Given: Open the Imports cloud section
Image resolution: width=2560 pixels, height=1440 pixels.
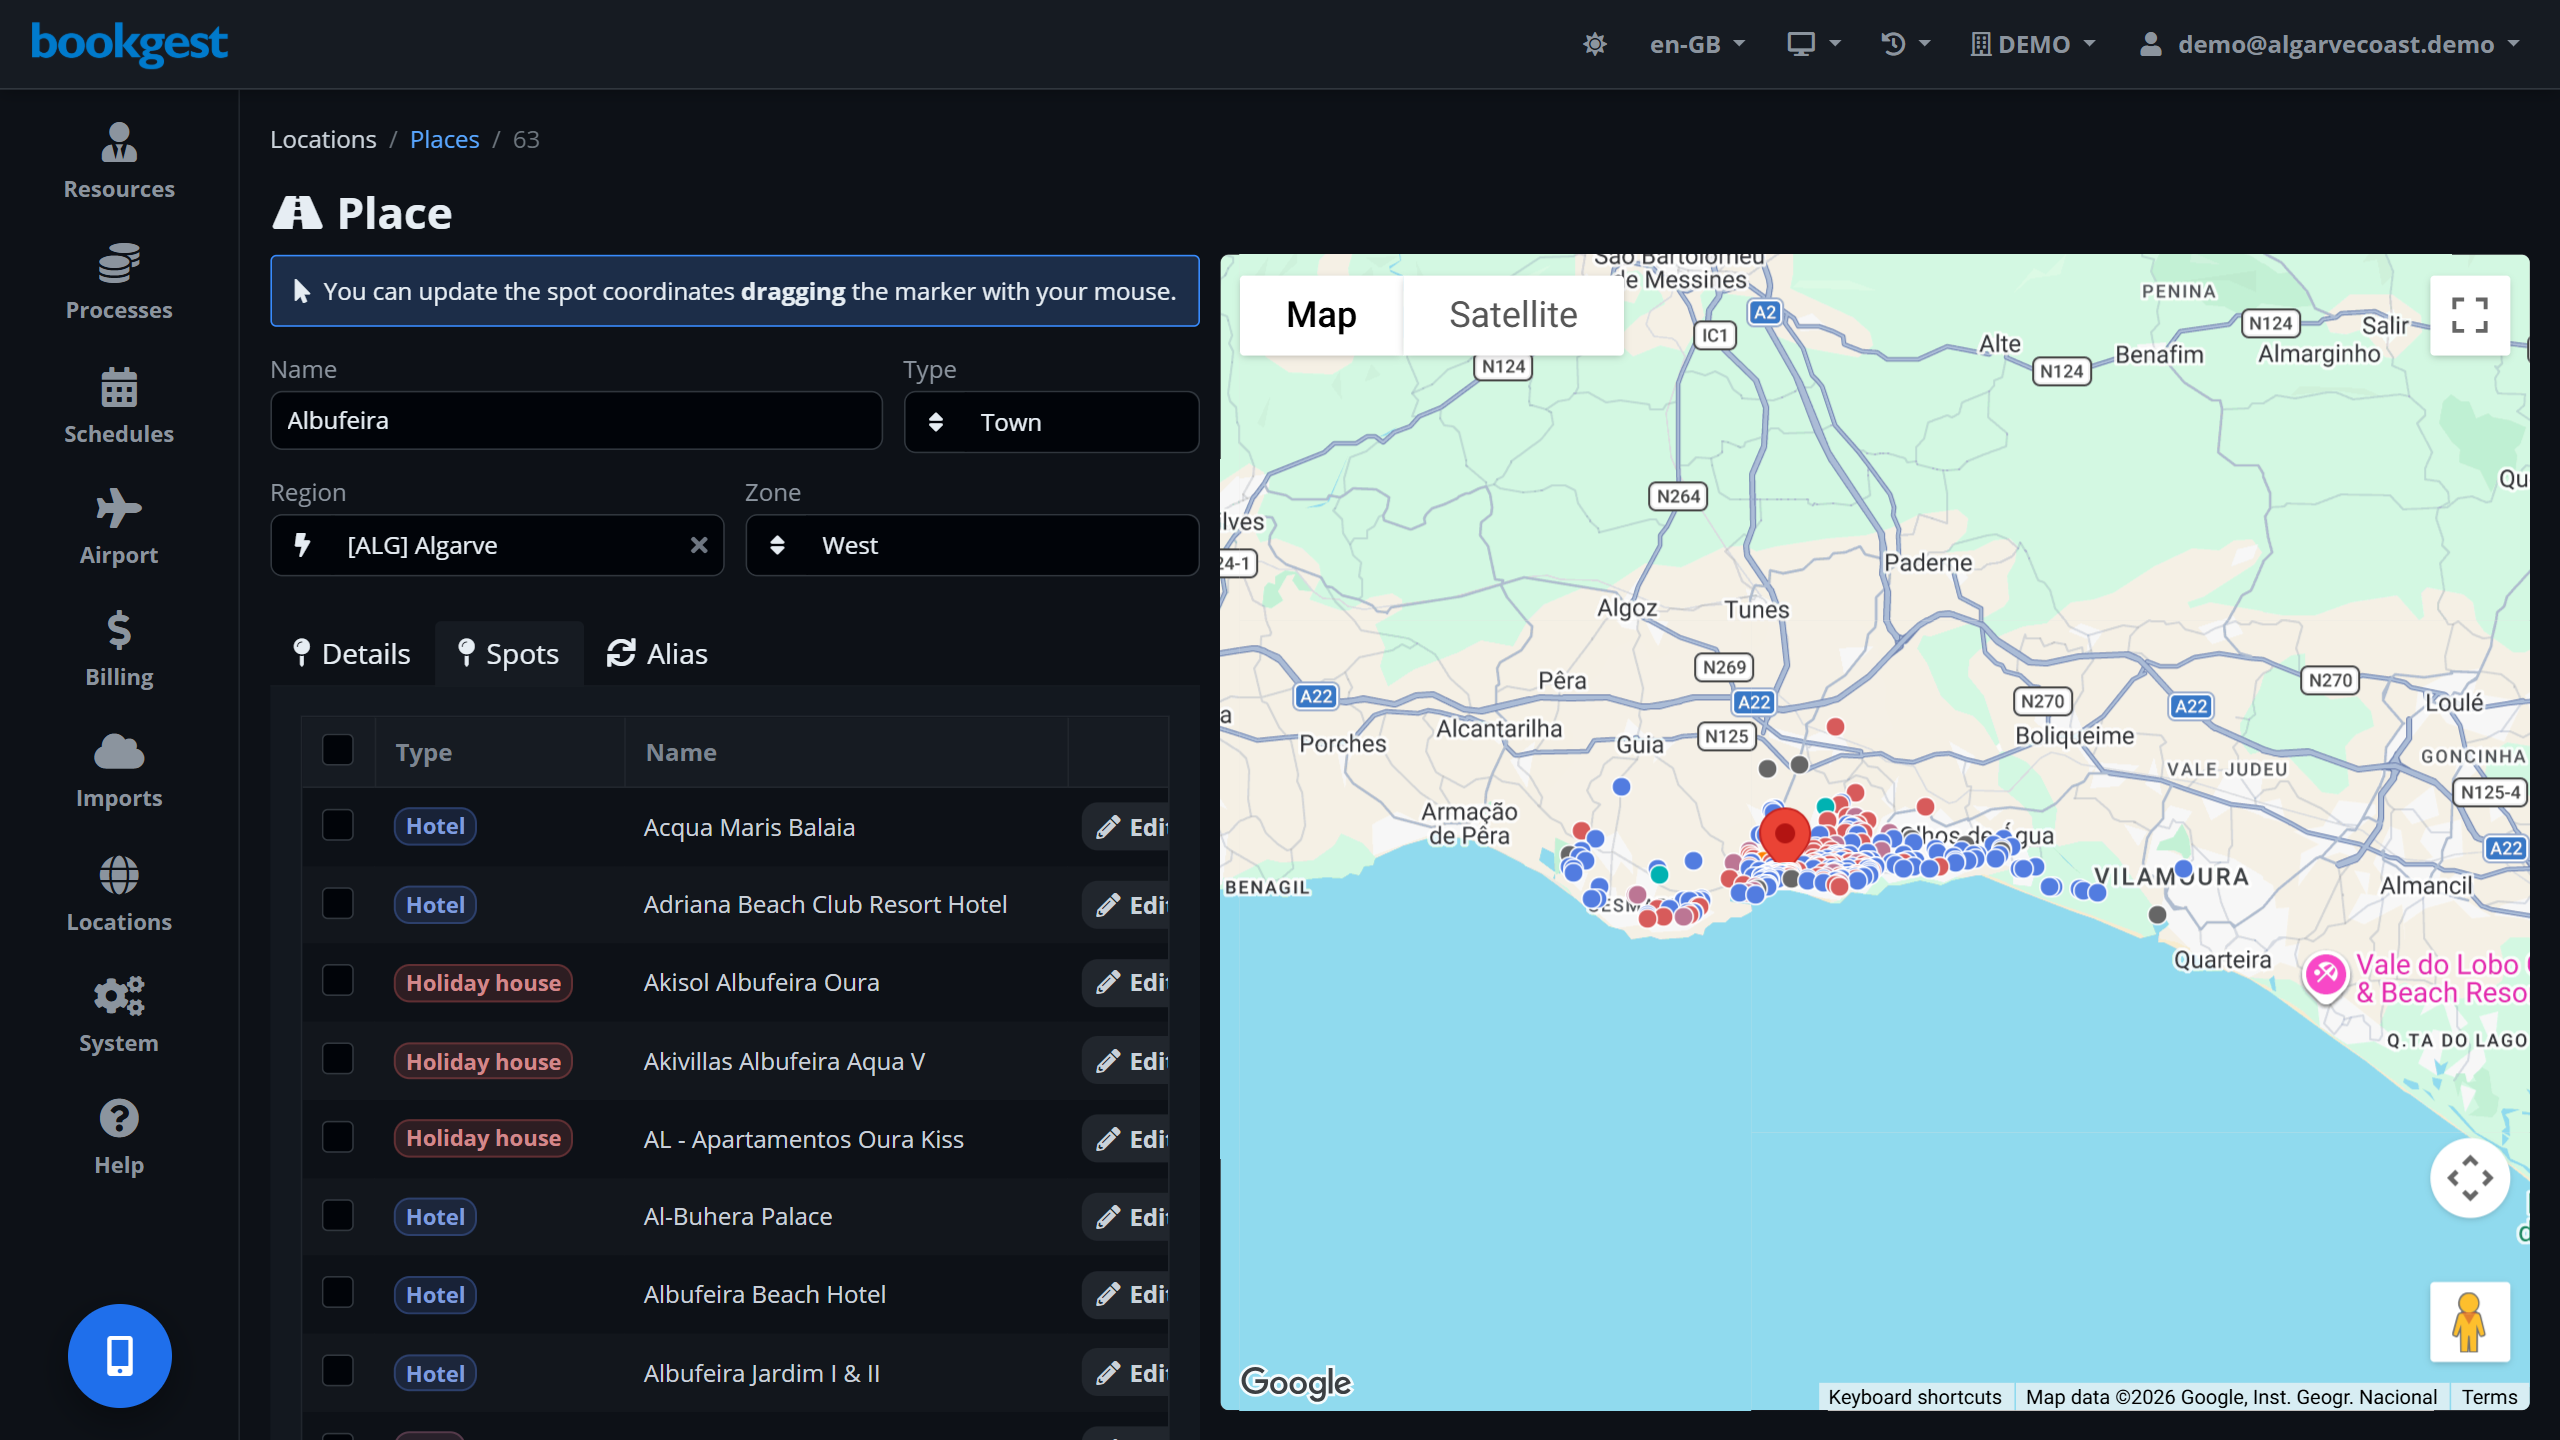Looking at the screenshot, I should tap(119, 771).
